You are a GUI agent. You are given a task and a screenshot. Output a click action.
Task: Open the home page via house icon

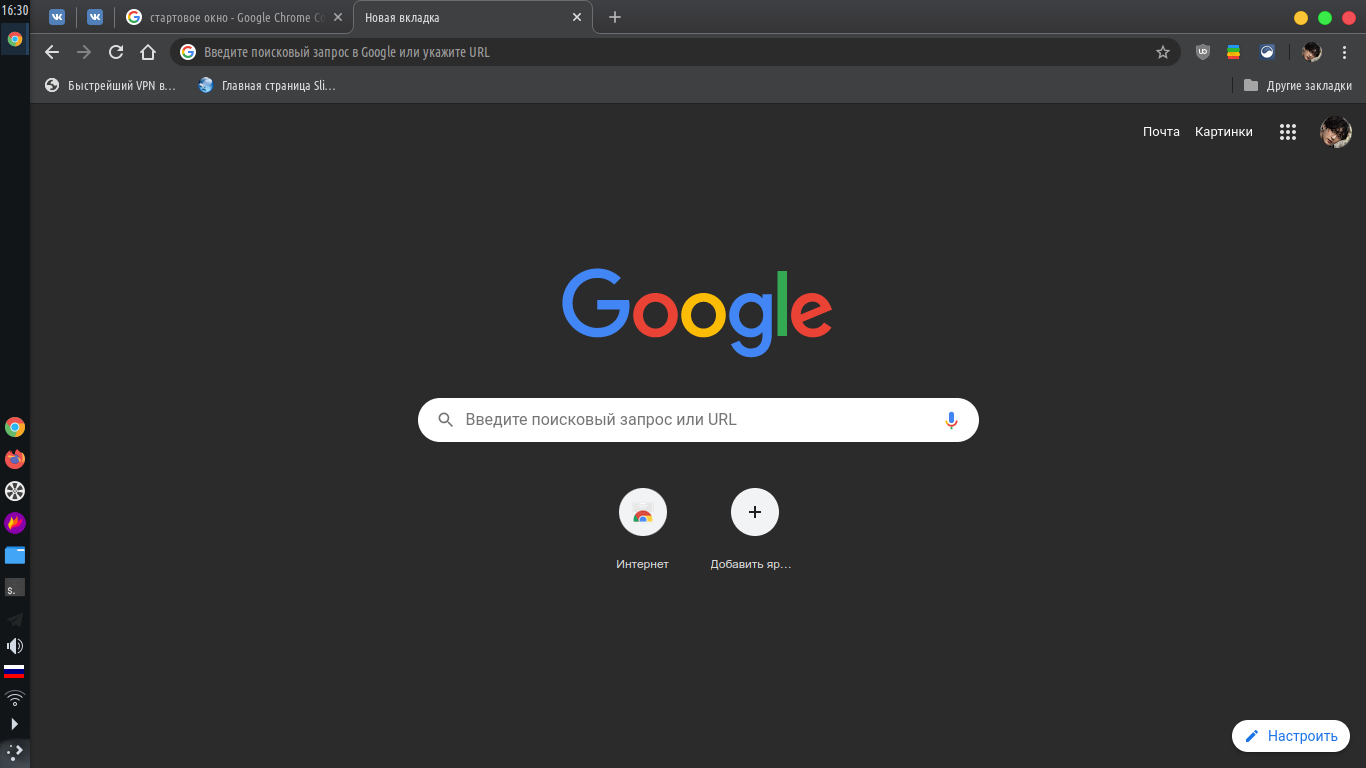[x=148, y=52]
